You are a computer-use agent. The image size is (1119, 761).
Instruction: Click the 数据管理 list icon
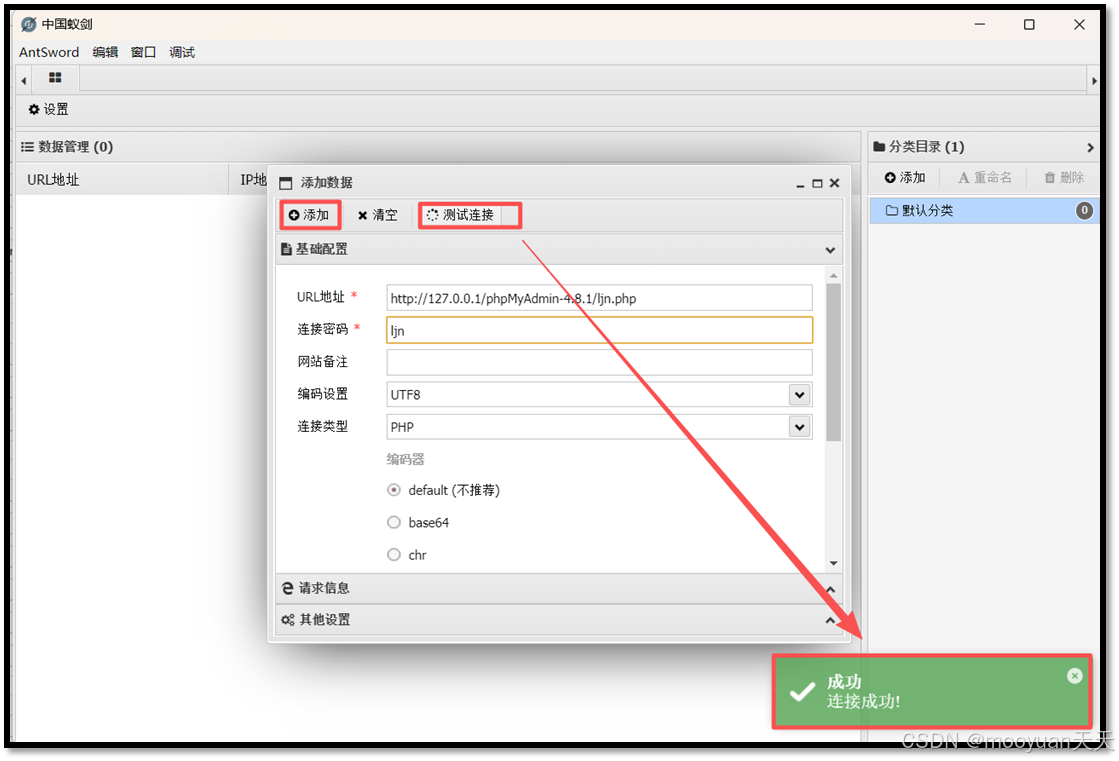coord(27,146)
